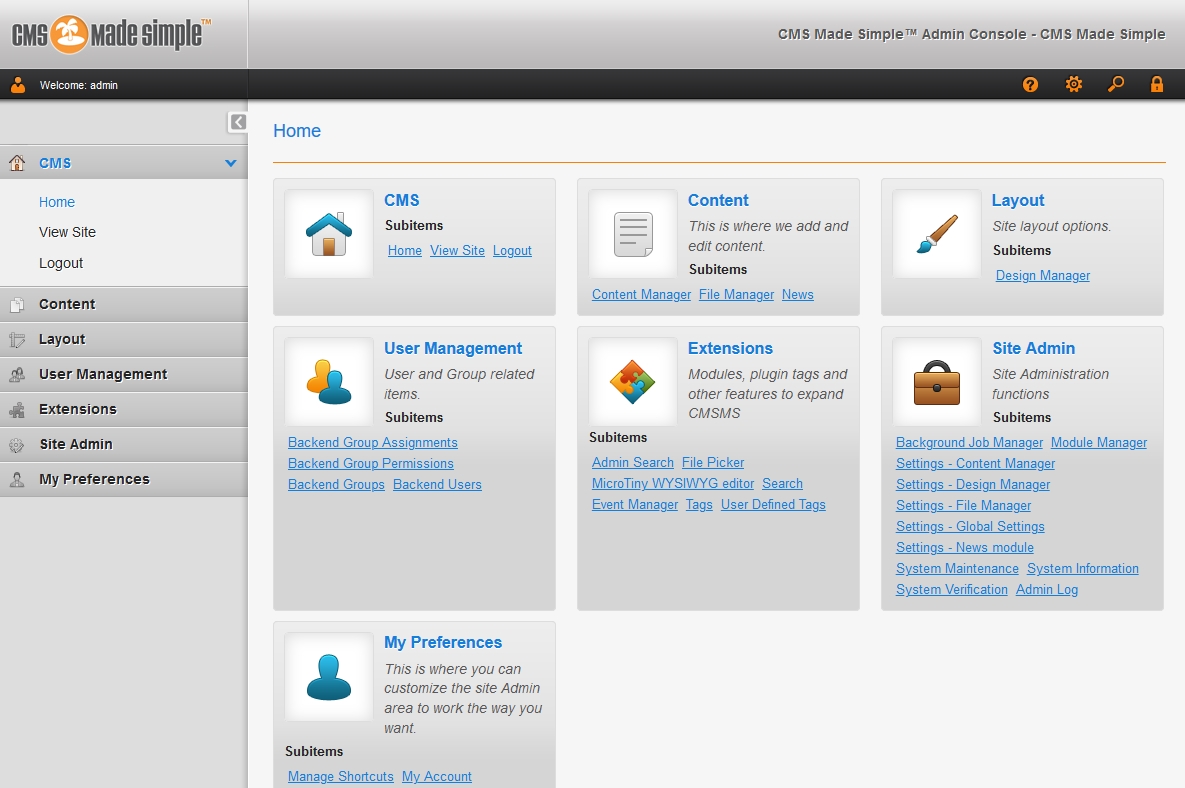Open the Manage Shortcuts link
The width and height of the screenshot is (1185, 788).
341,777
